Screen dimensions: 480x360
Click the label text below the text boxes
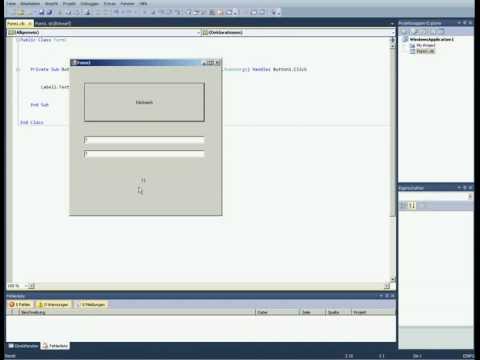pyautogui.click(x=143, y=180)
